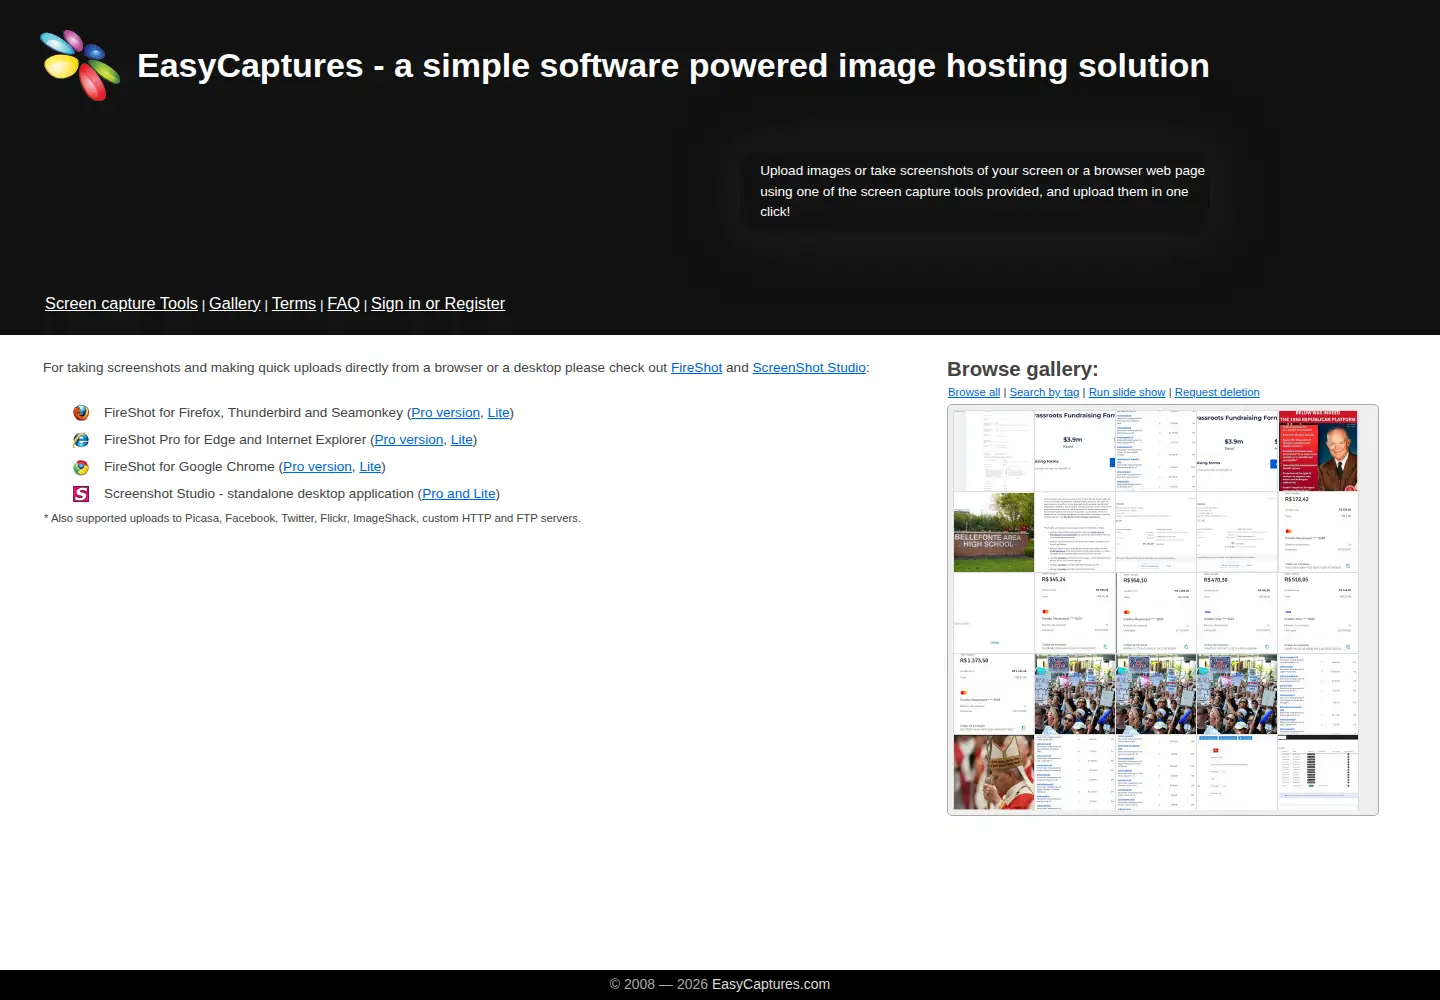Open the Terms page from navigation
This screenshot has height=1000, width=1440.
coord(294,303)
